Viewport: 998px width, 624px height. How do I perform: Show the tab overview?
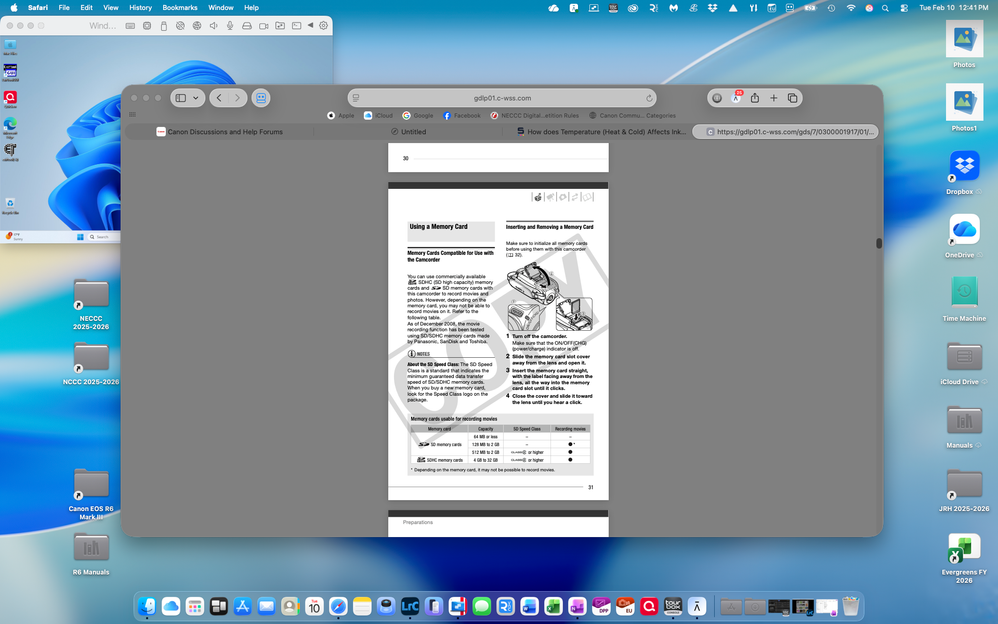pos(792,98)
